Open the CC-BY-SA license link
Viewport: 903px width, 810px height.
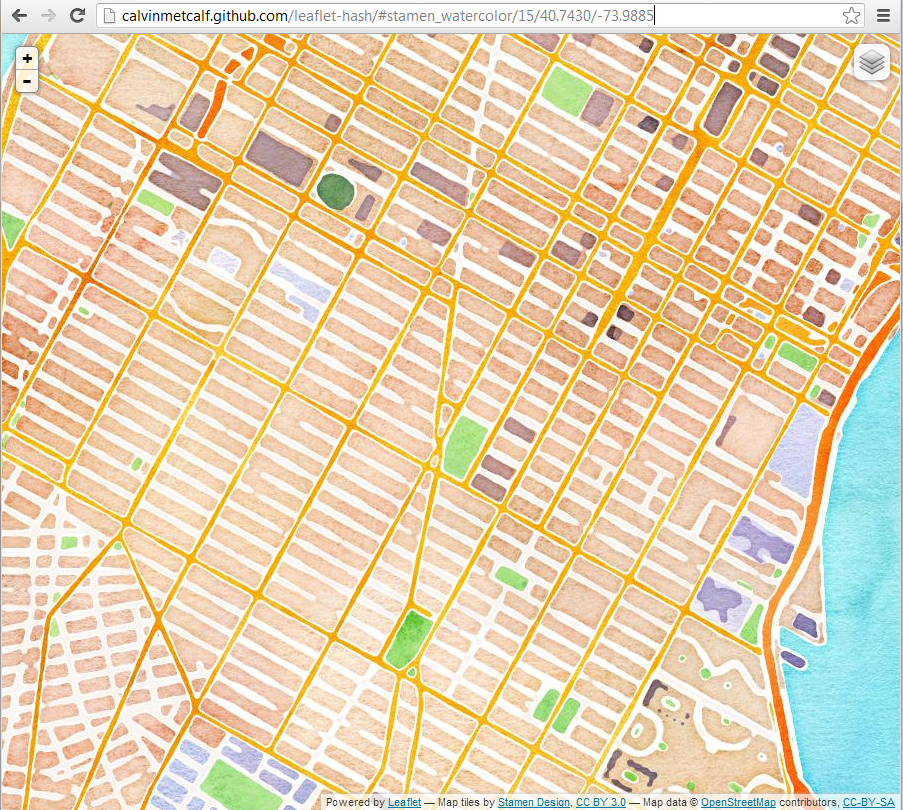(x=868, y=802)
